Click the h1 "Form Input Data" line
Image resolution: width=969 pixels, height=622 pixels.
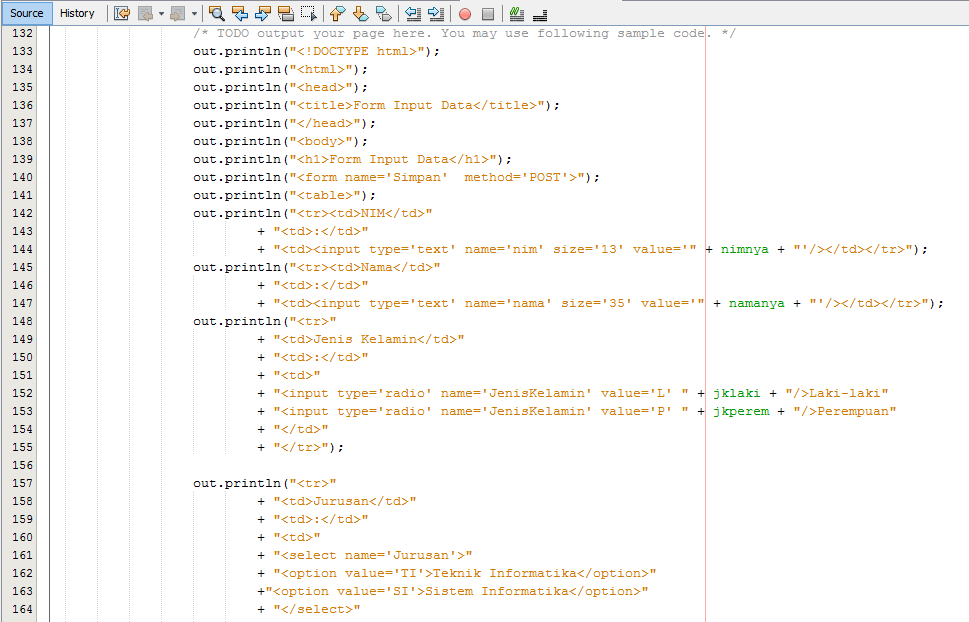click(x=352, y=159)
